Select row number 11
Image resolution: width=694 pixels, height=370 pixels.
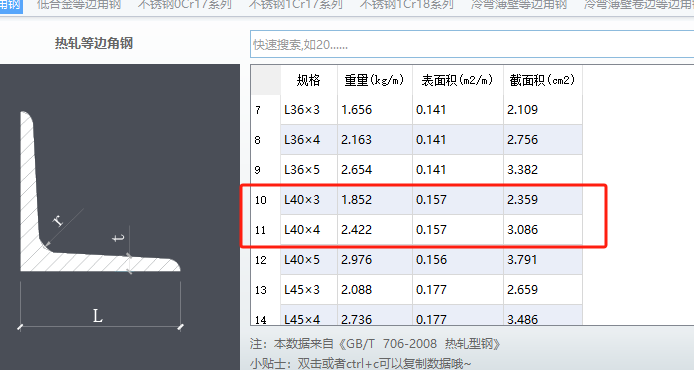(266, 230)
